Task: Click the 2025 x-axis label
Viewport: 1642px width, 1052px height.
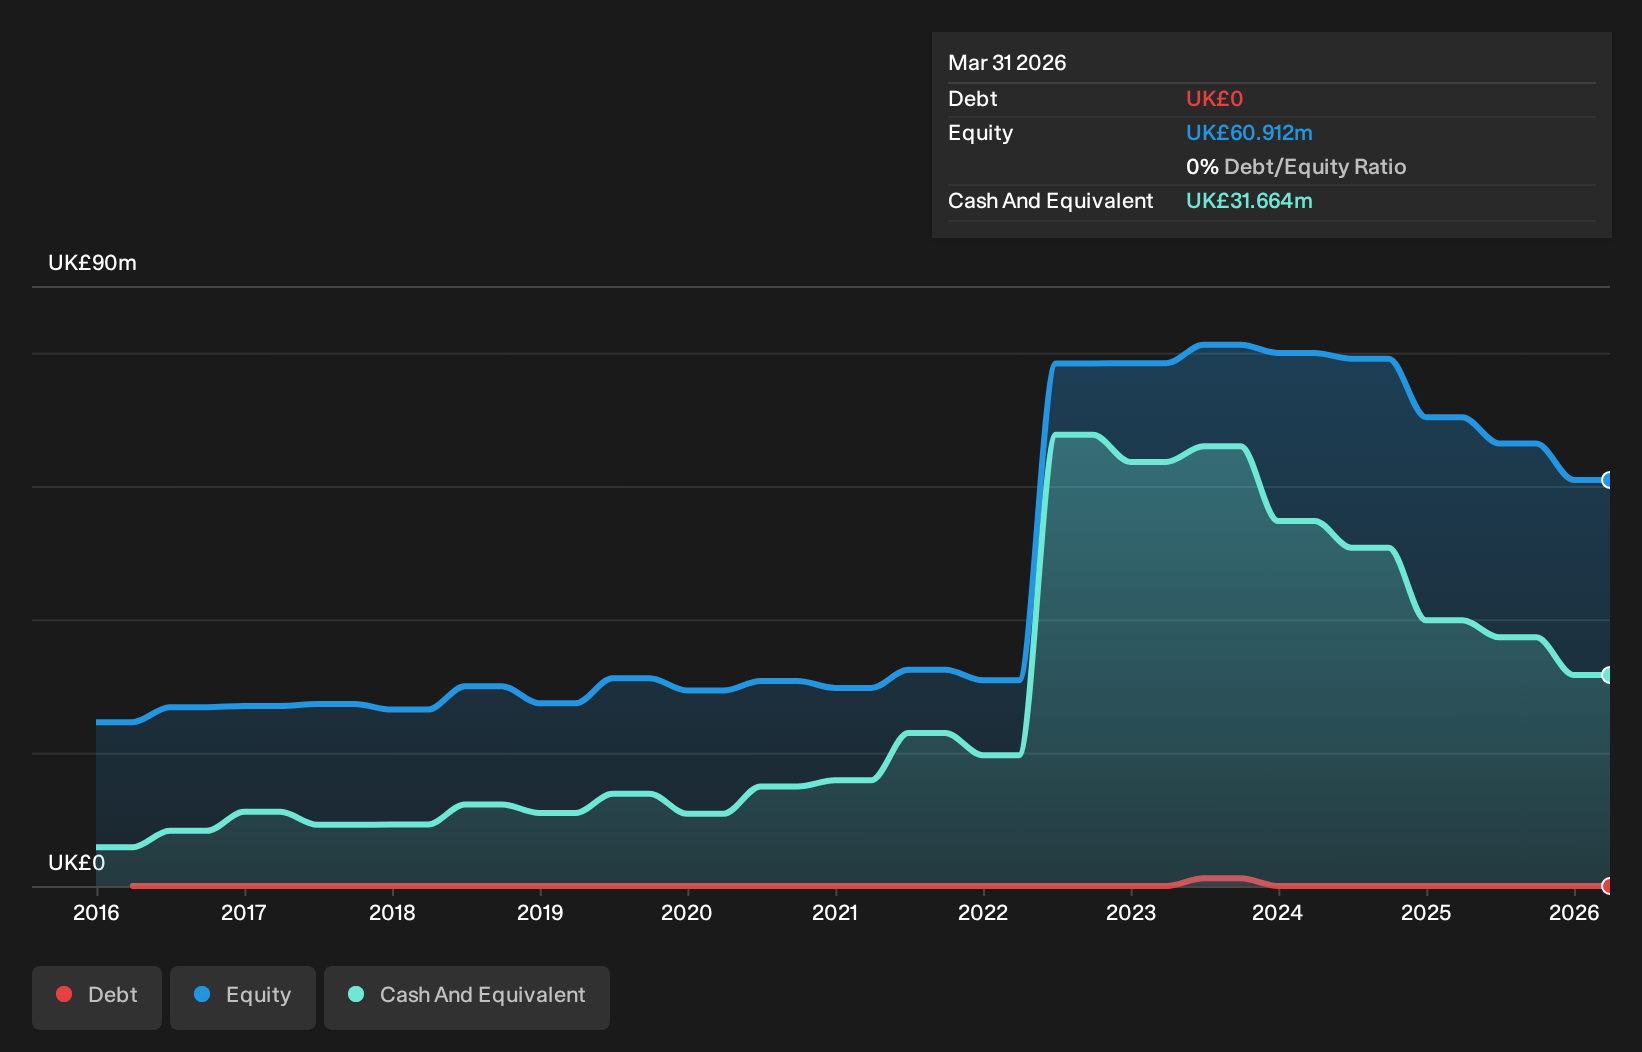Action: [x=1426, y=912]
